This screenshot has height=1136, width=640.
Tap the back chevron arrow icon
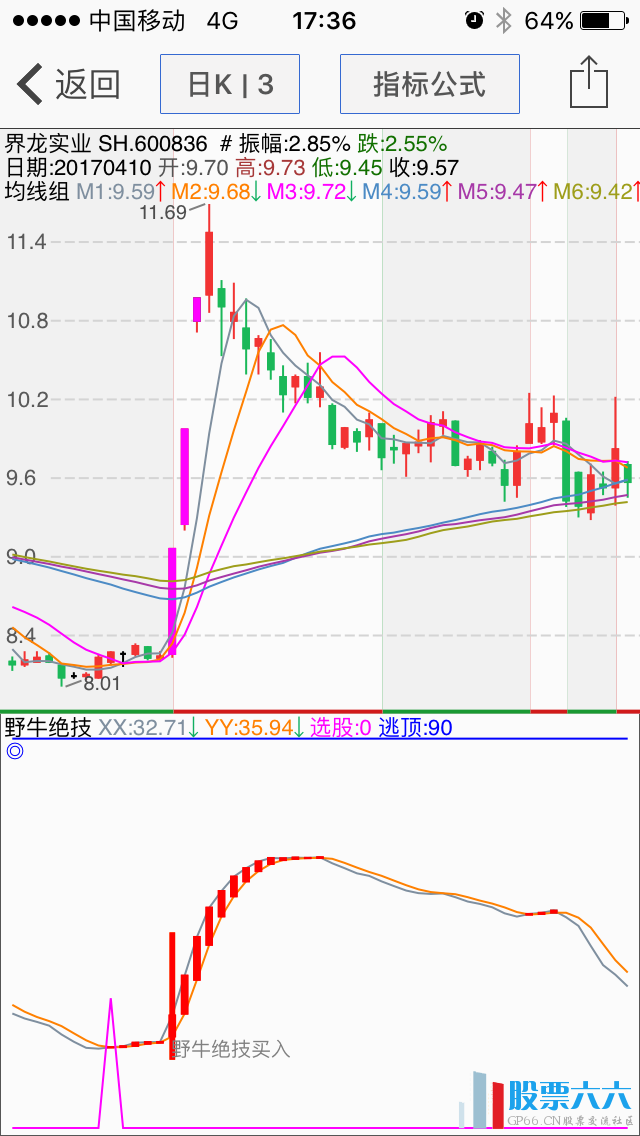(x=30, y=84)
